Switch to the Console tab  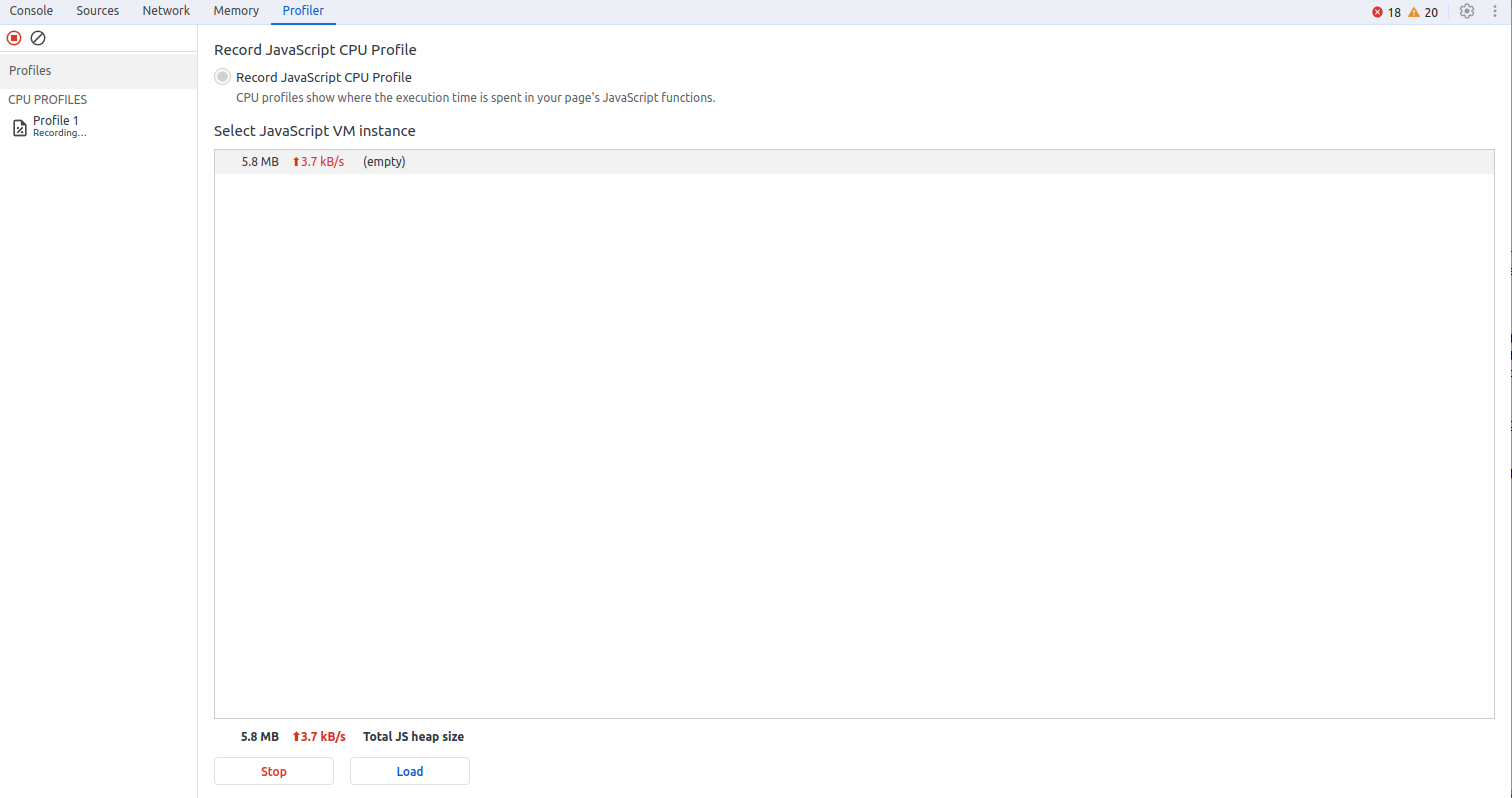(31, 11)
